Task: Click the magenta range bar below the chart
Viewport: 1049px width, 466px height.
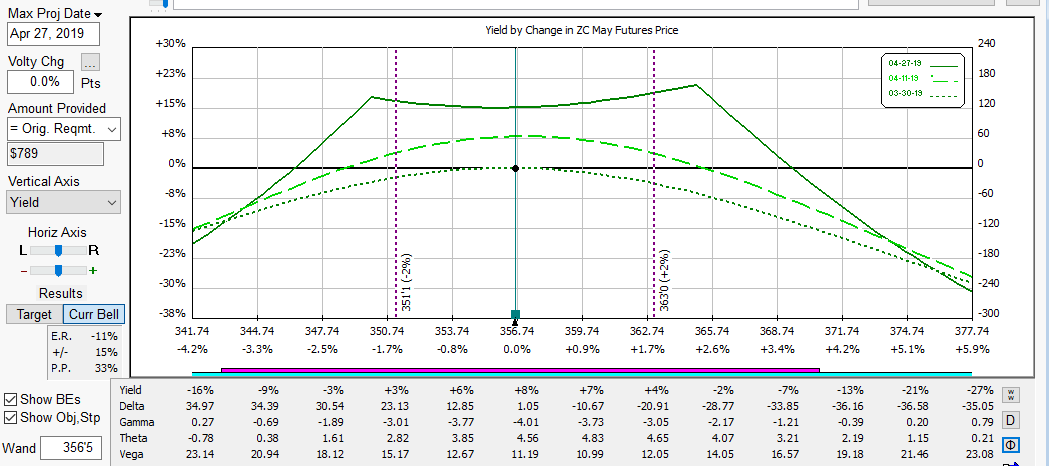Action: pos(520,369)
